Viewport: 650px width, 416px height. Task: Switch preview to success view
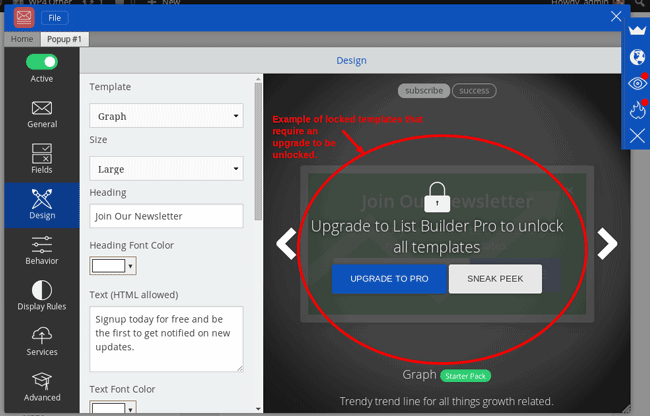474,91
